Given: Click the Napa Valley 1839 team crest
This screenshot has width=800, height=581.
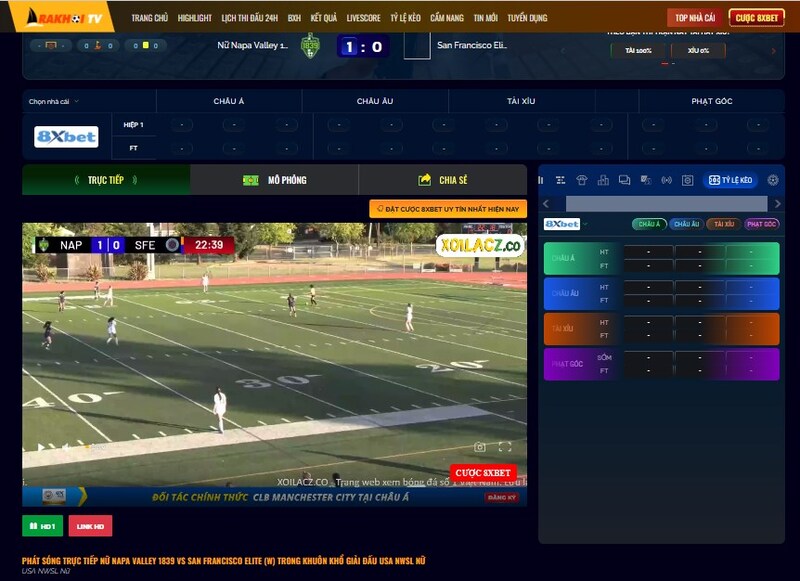Looking at the screenshot, I should pos(310,45).
